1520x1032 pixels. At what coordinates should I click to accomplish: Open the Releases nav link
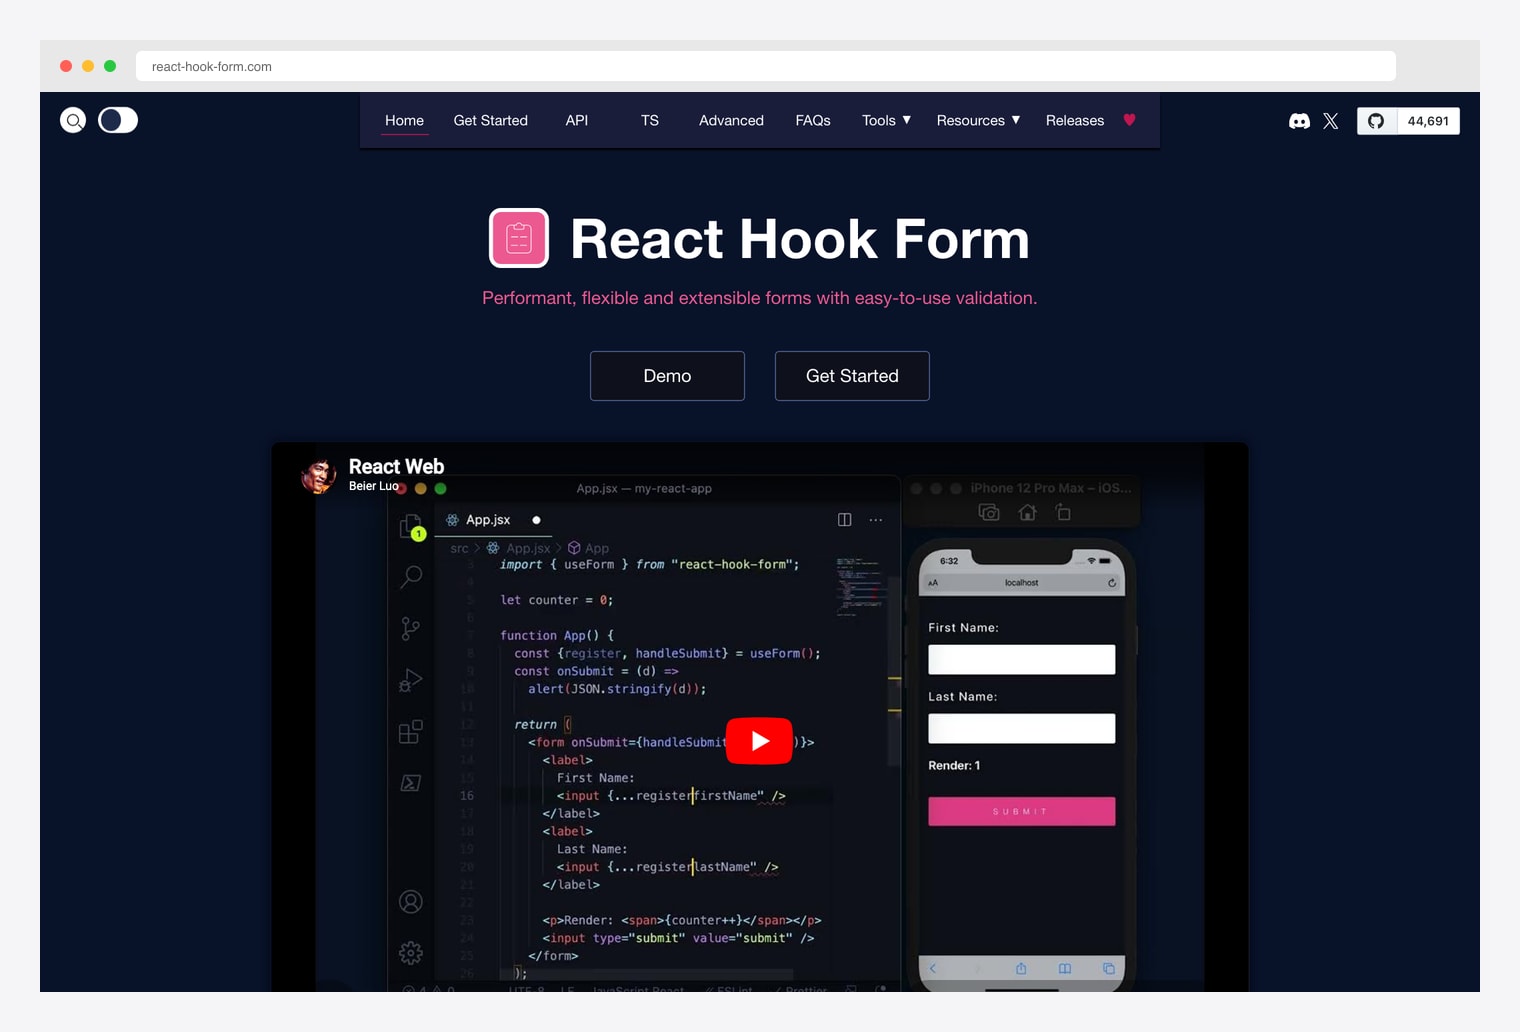[1075, 120]
